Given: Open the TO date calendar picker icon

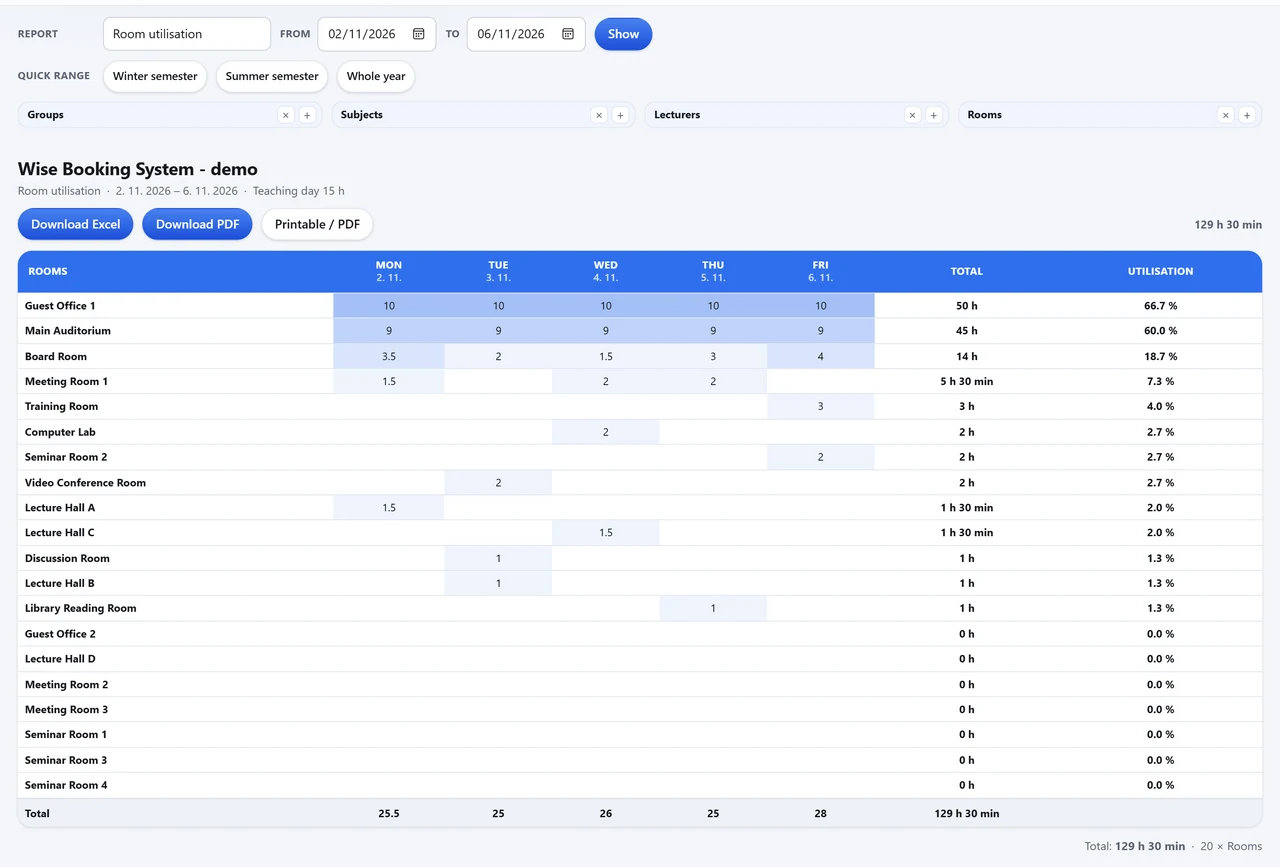Looking at the screenshot, I should pos(568,34).
